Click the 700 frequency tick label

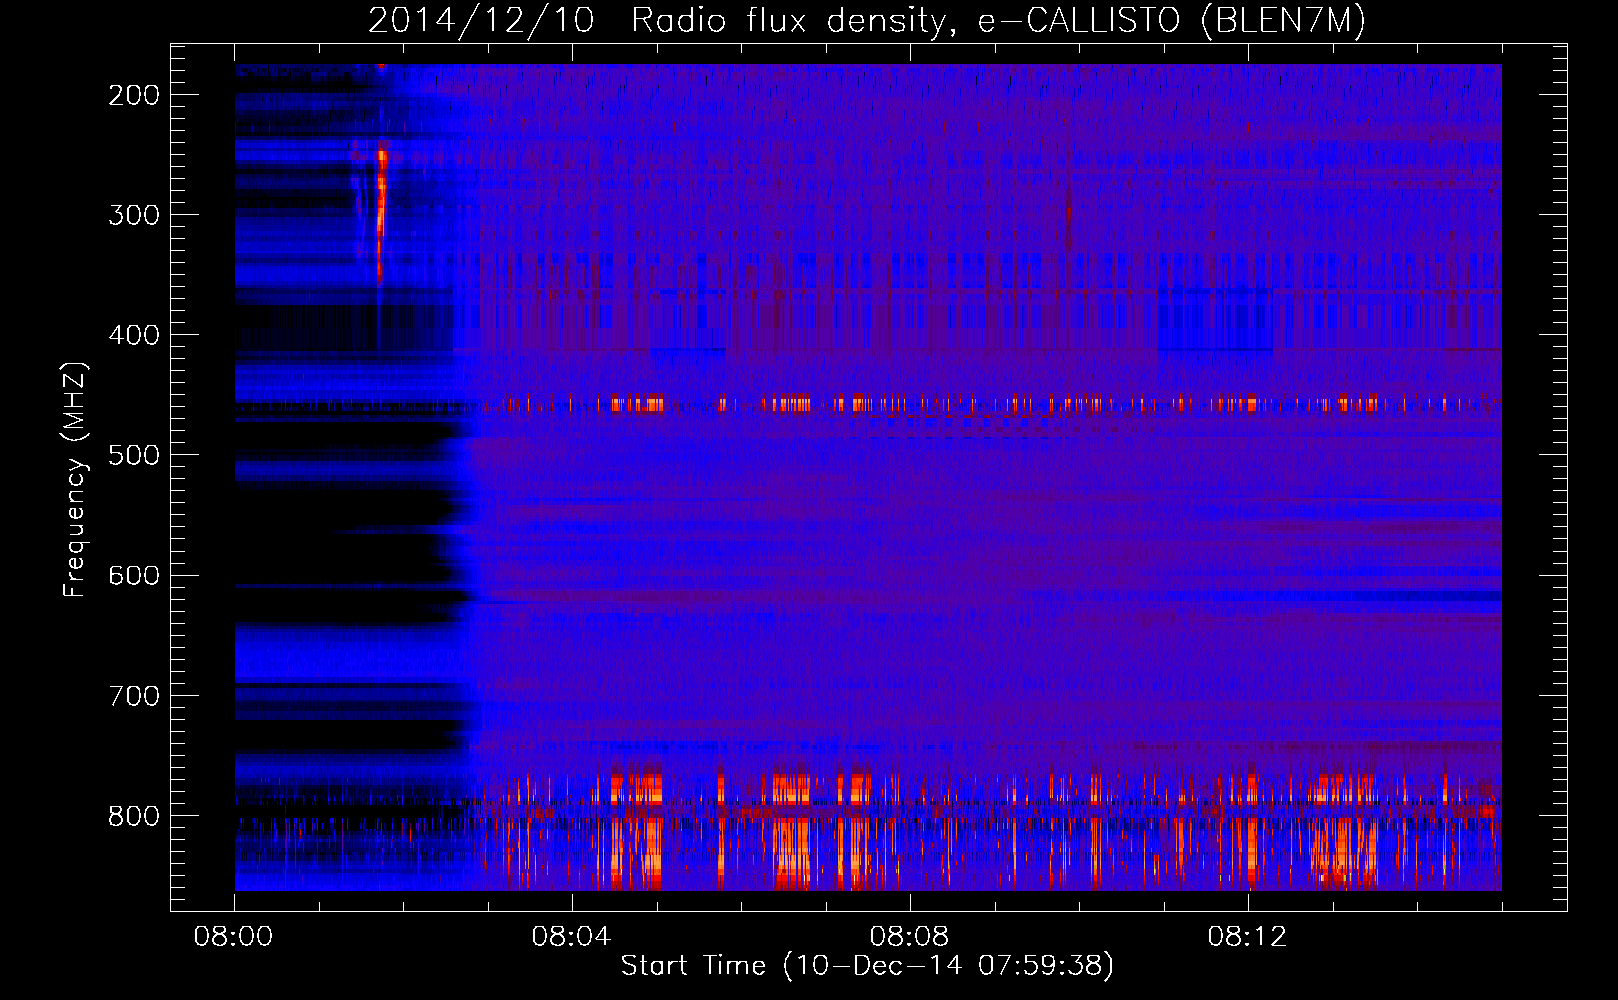pos(134,695)
